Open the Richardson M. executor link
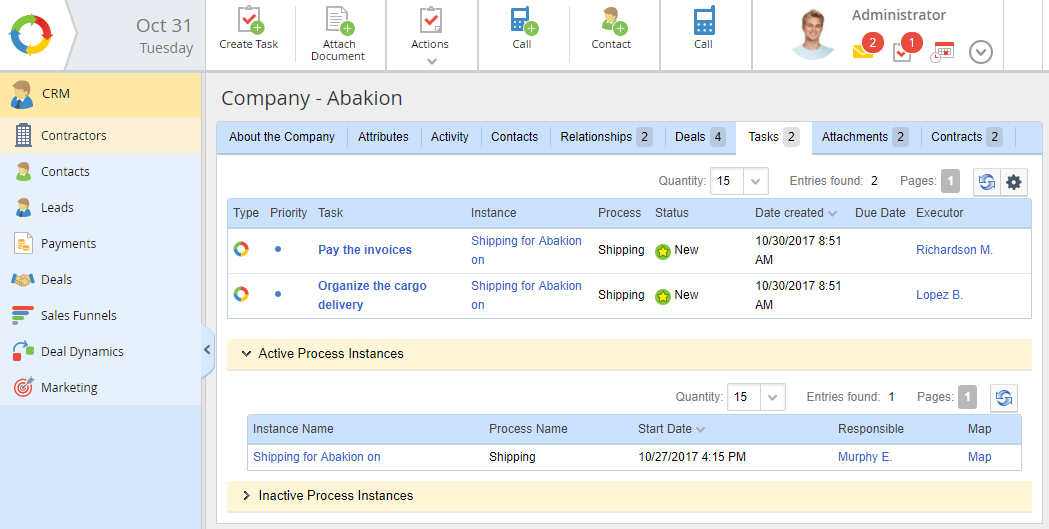This screenshot has width=1049, height=529. pos(954,250)
